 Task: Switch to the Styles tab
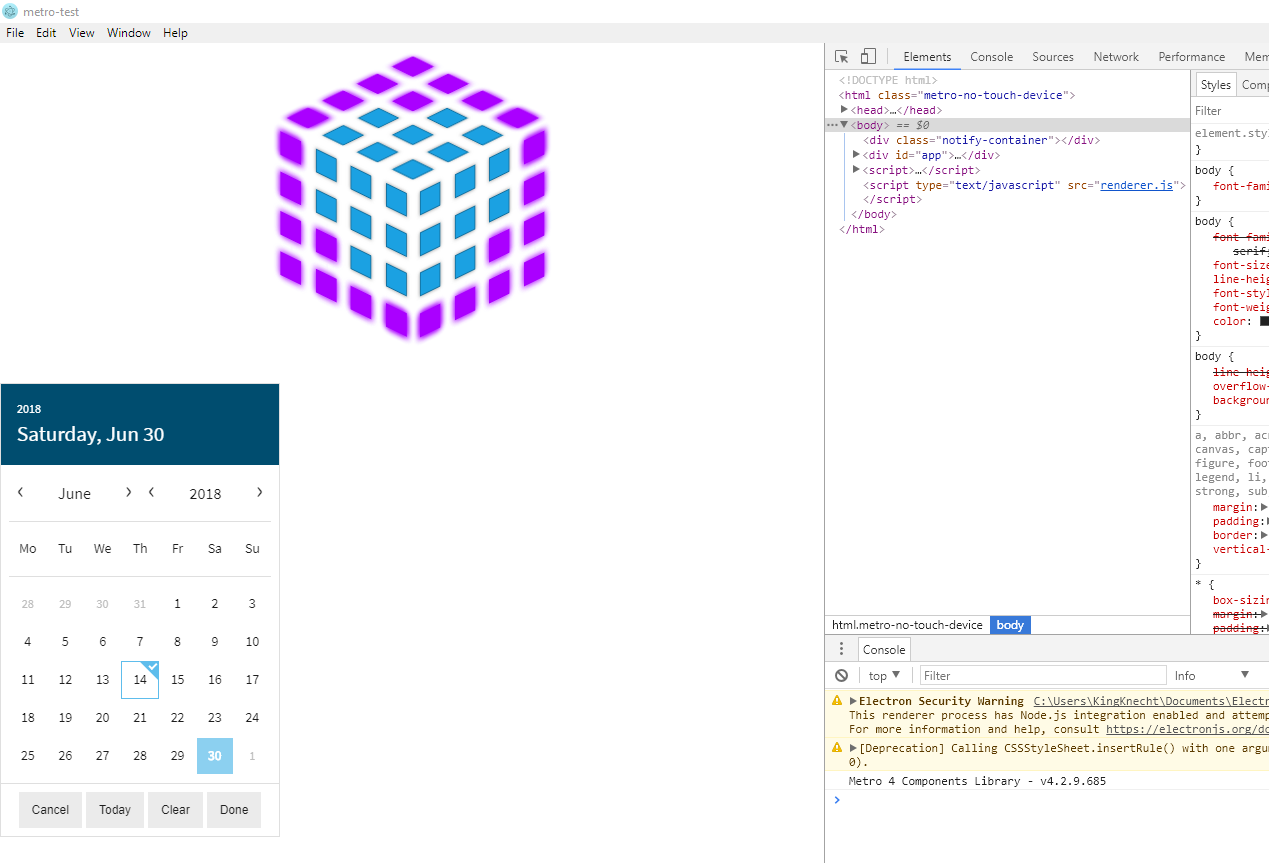(1215, 84)
